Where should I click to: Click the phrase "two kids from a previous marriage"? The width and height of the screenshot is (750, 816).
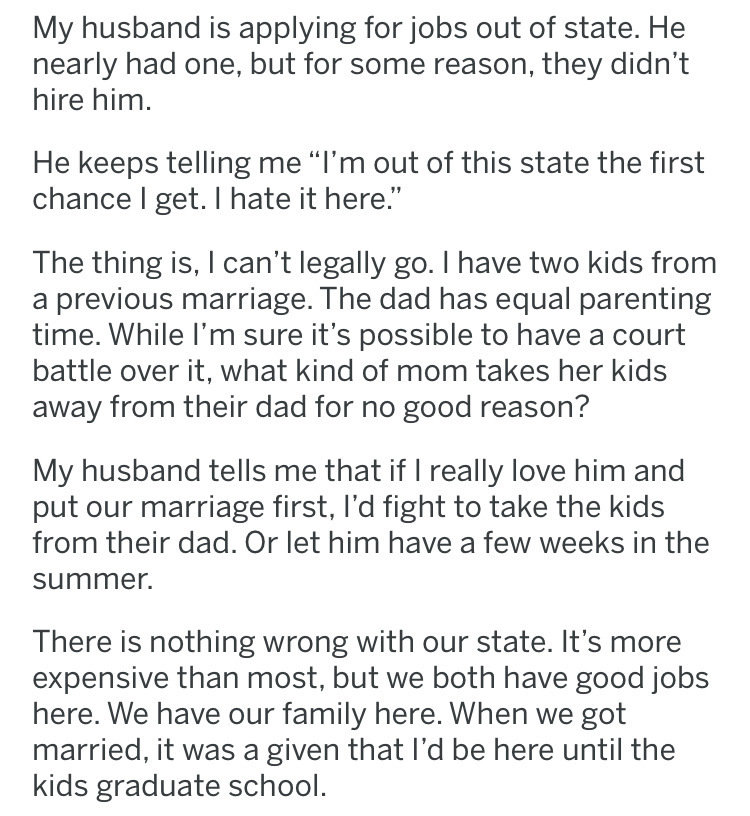(374, 281)
